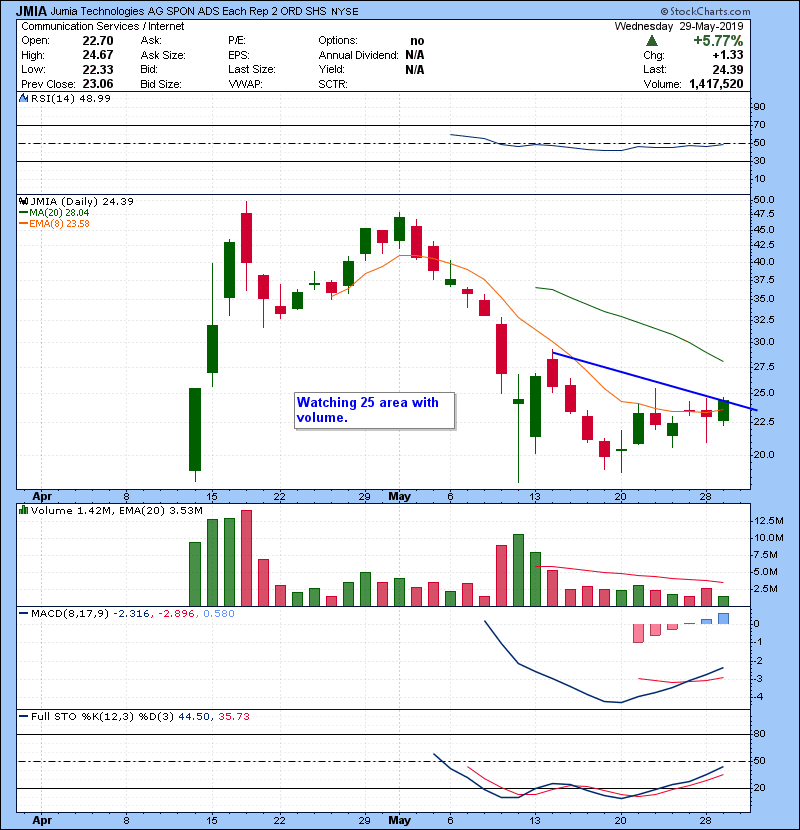Image resolution: width=800 pixels, height=830 pixels.
Task: Click the date Wednesday 29-May-2019
Action: point(679,26)
